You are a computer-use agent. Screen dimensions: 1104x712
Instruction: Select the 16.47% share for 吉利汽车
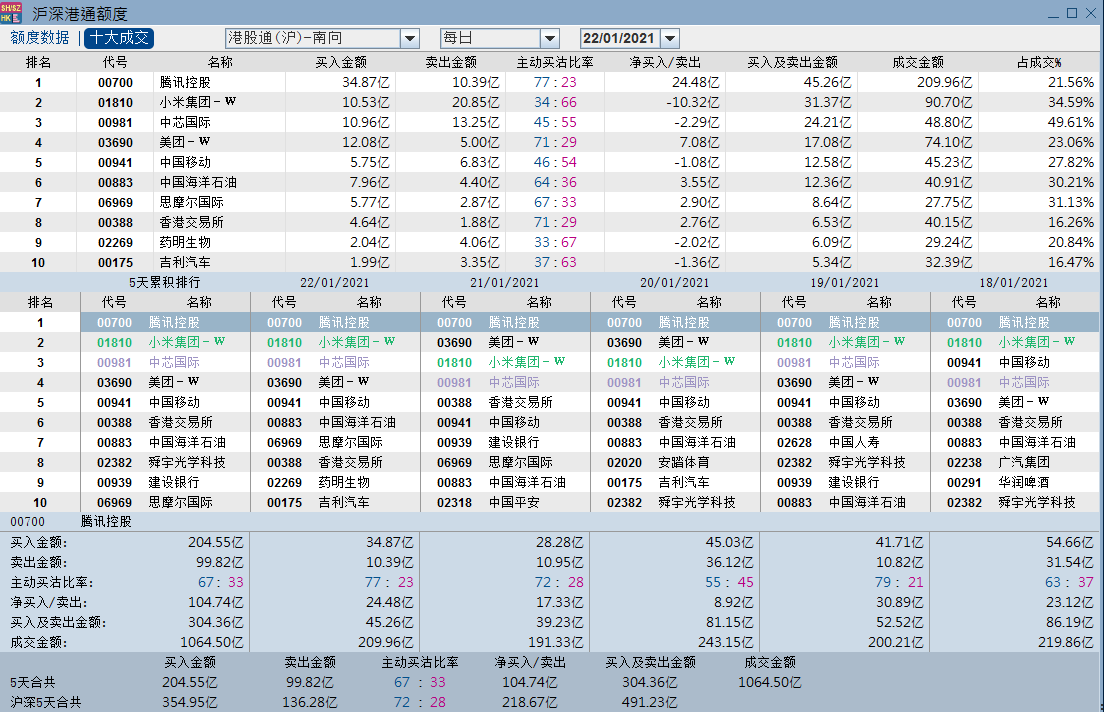(1071, 262)
